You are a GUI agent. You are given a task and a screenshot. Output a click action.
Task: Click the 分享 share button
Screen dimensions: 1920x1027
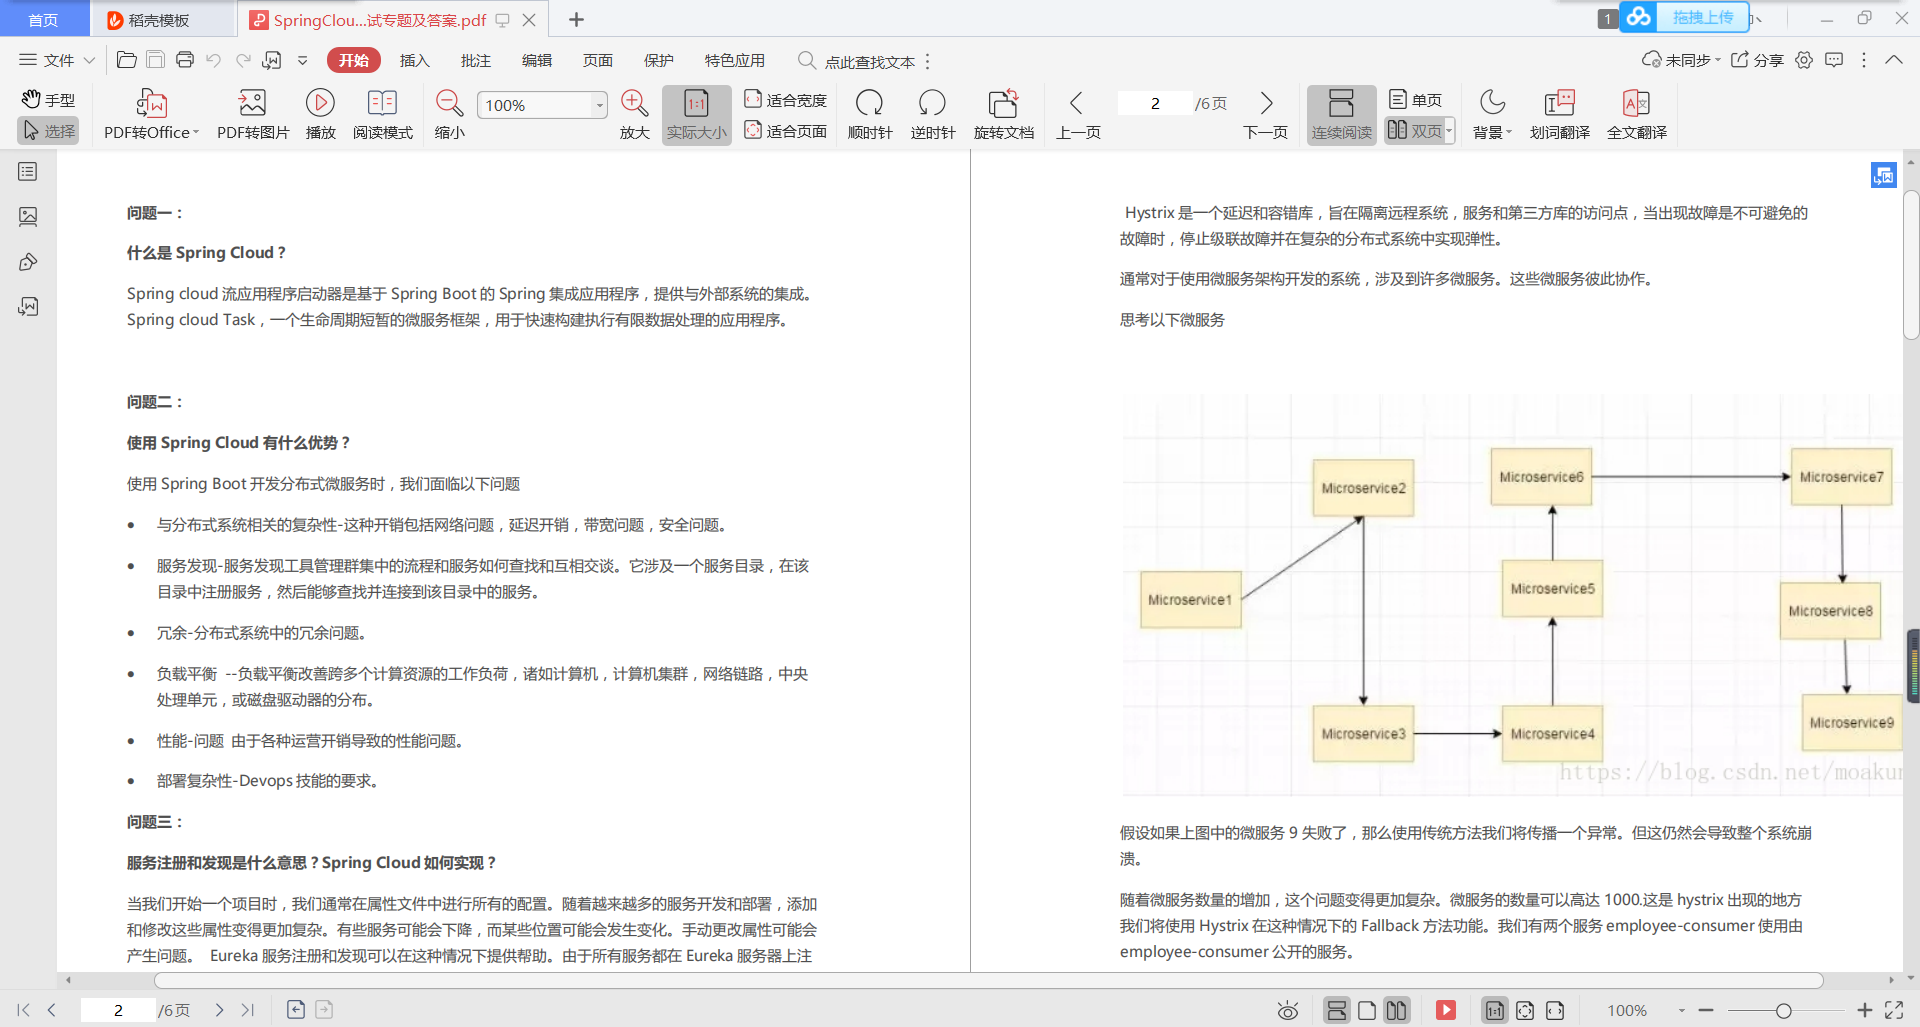[1757, 60]
